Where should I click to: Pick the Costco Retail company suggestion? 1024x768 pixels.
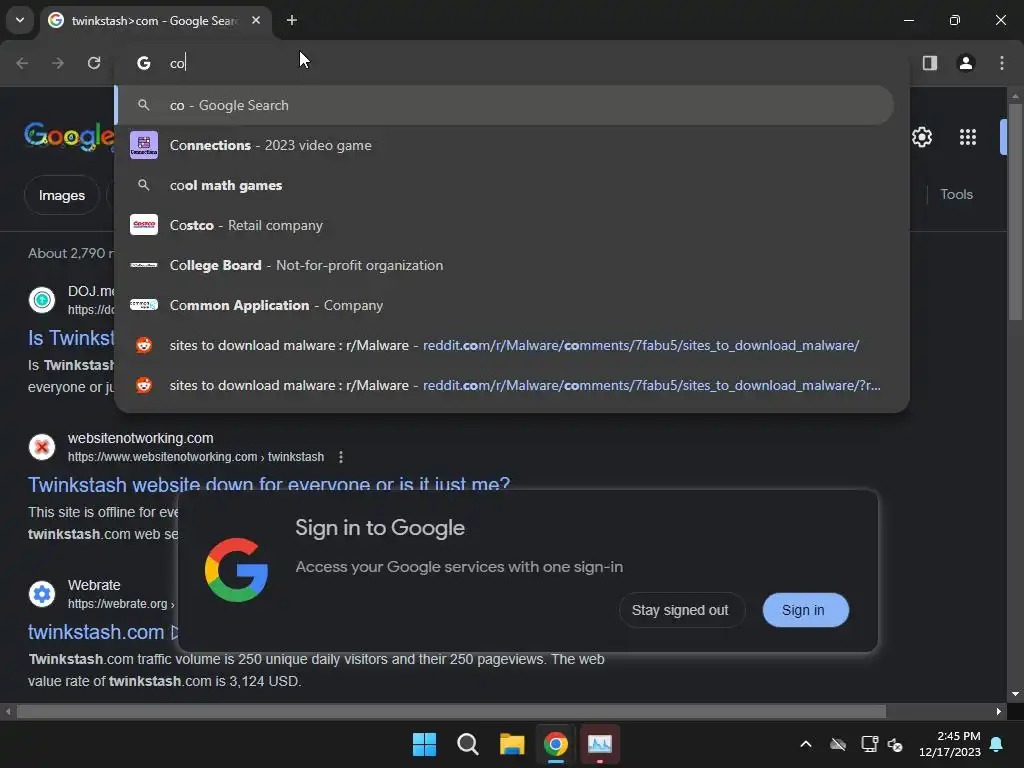[x=504, y=225]
